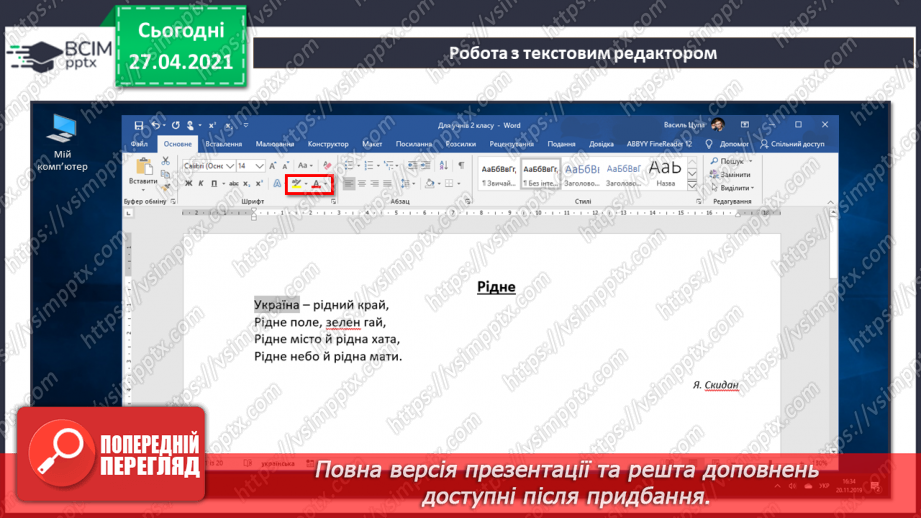The image size is (921, 518).
Task: Apply red font color A
Action: (x=316, y=184)
